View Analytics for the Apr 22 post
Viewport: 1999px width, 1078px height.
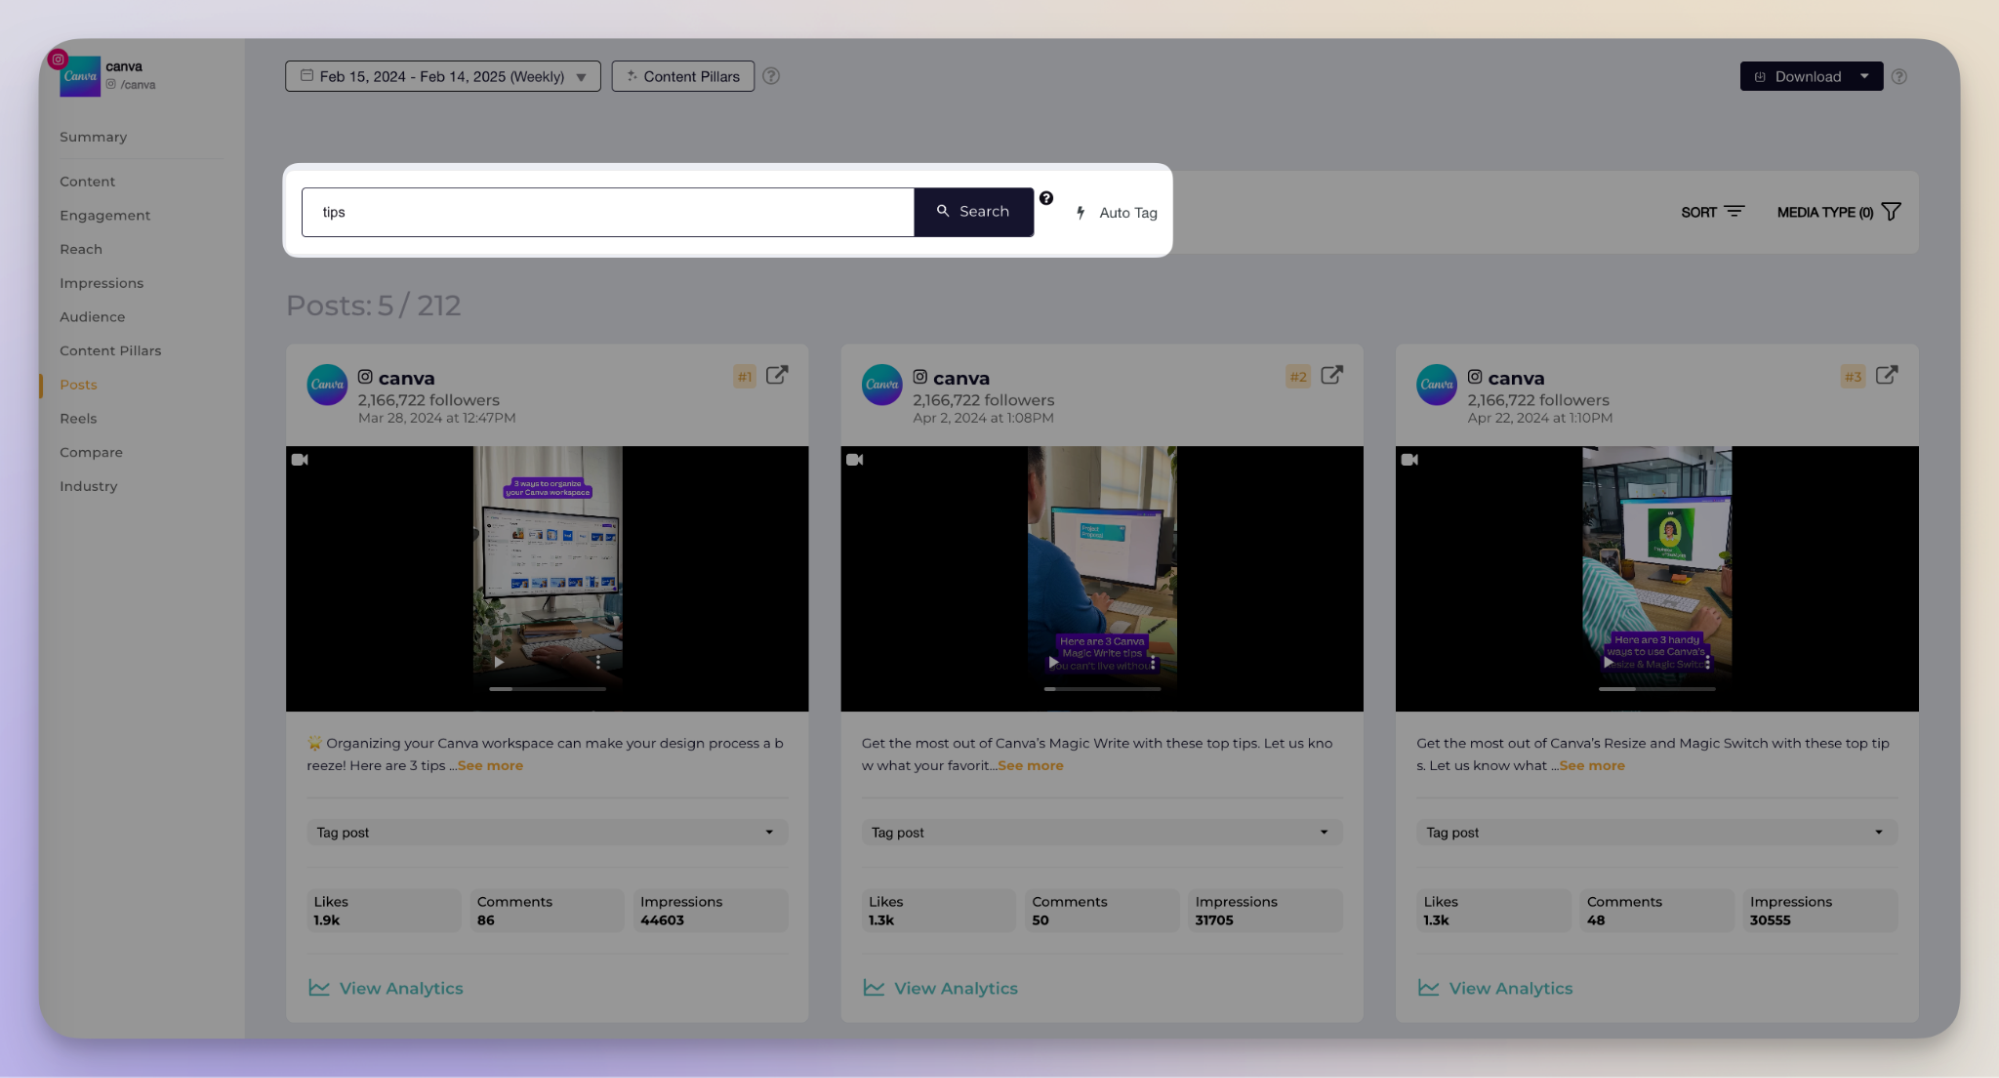tap(1496, 988)
